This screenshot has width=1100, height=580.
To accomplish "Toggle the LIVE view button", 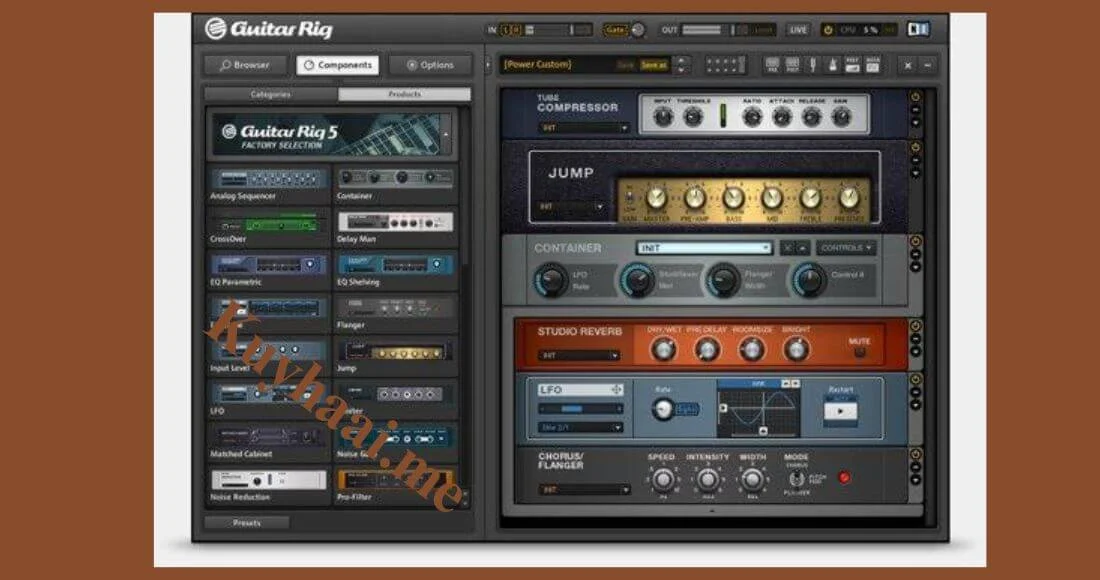I will (798, 29).
